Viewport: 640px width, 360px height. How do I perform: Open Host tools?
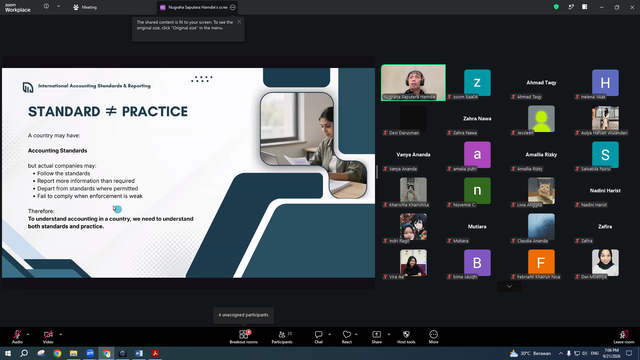click(406, 337)
